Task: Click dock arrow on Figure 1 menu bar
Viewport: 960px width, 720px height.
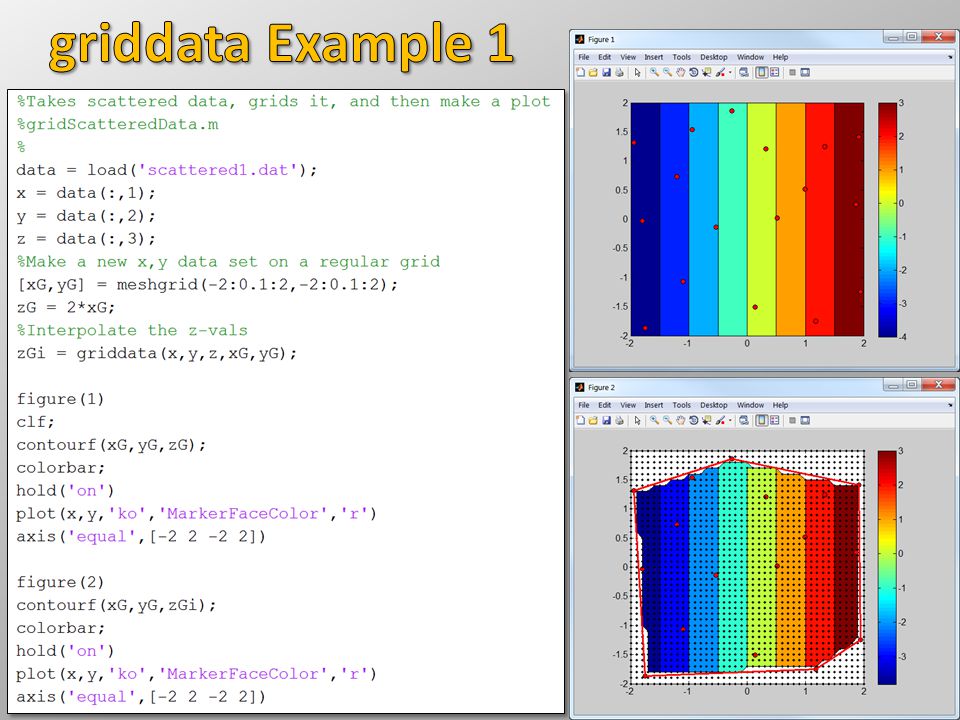Action: click(x=950, y=57)
